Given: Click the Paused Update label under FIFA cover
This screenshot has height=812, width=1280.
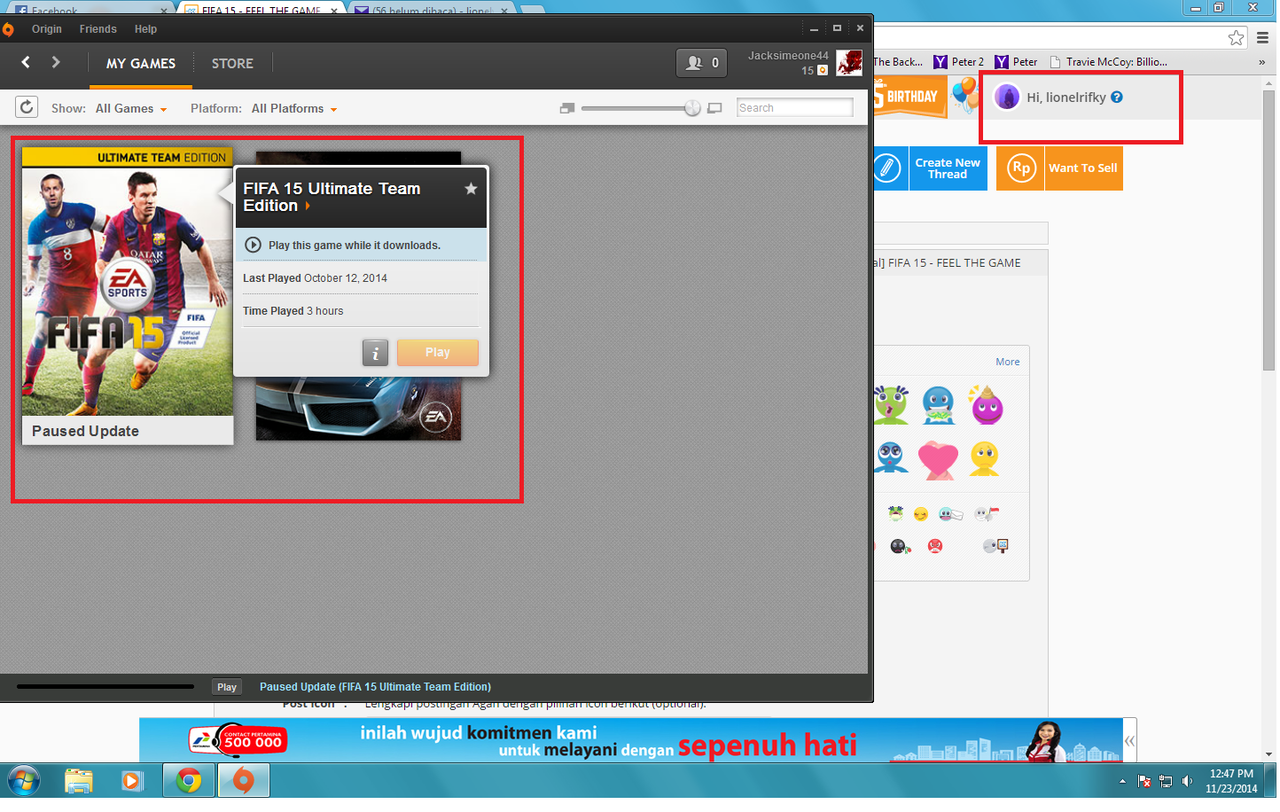Looking at the screenshot, I should (x=85, y=431).
